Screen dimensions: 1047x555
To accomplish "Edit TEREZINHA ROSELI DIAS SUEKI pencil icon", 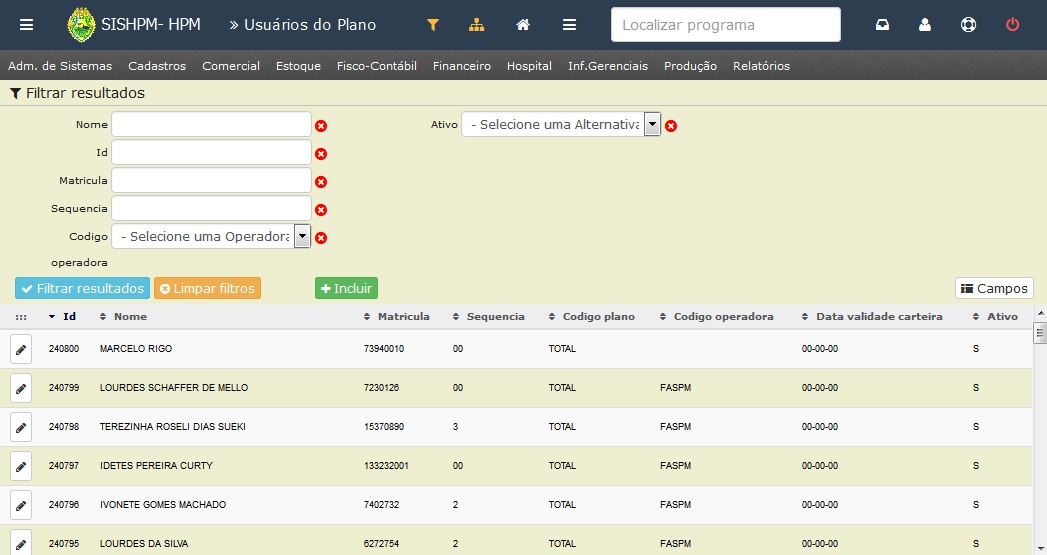I will pyautogui.click(x=21, y=427).
